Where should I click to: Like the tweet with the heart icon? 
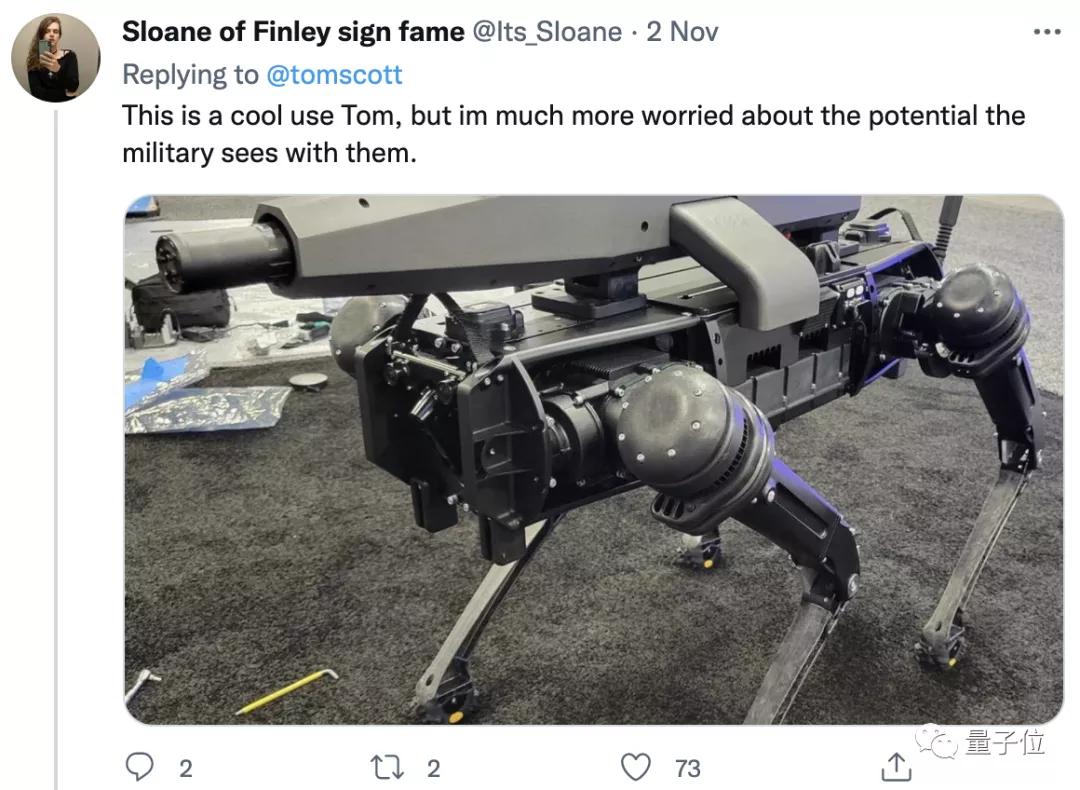[x=636, y=767]
